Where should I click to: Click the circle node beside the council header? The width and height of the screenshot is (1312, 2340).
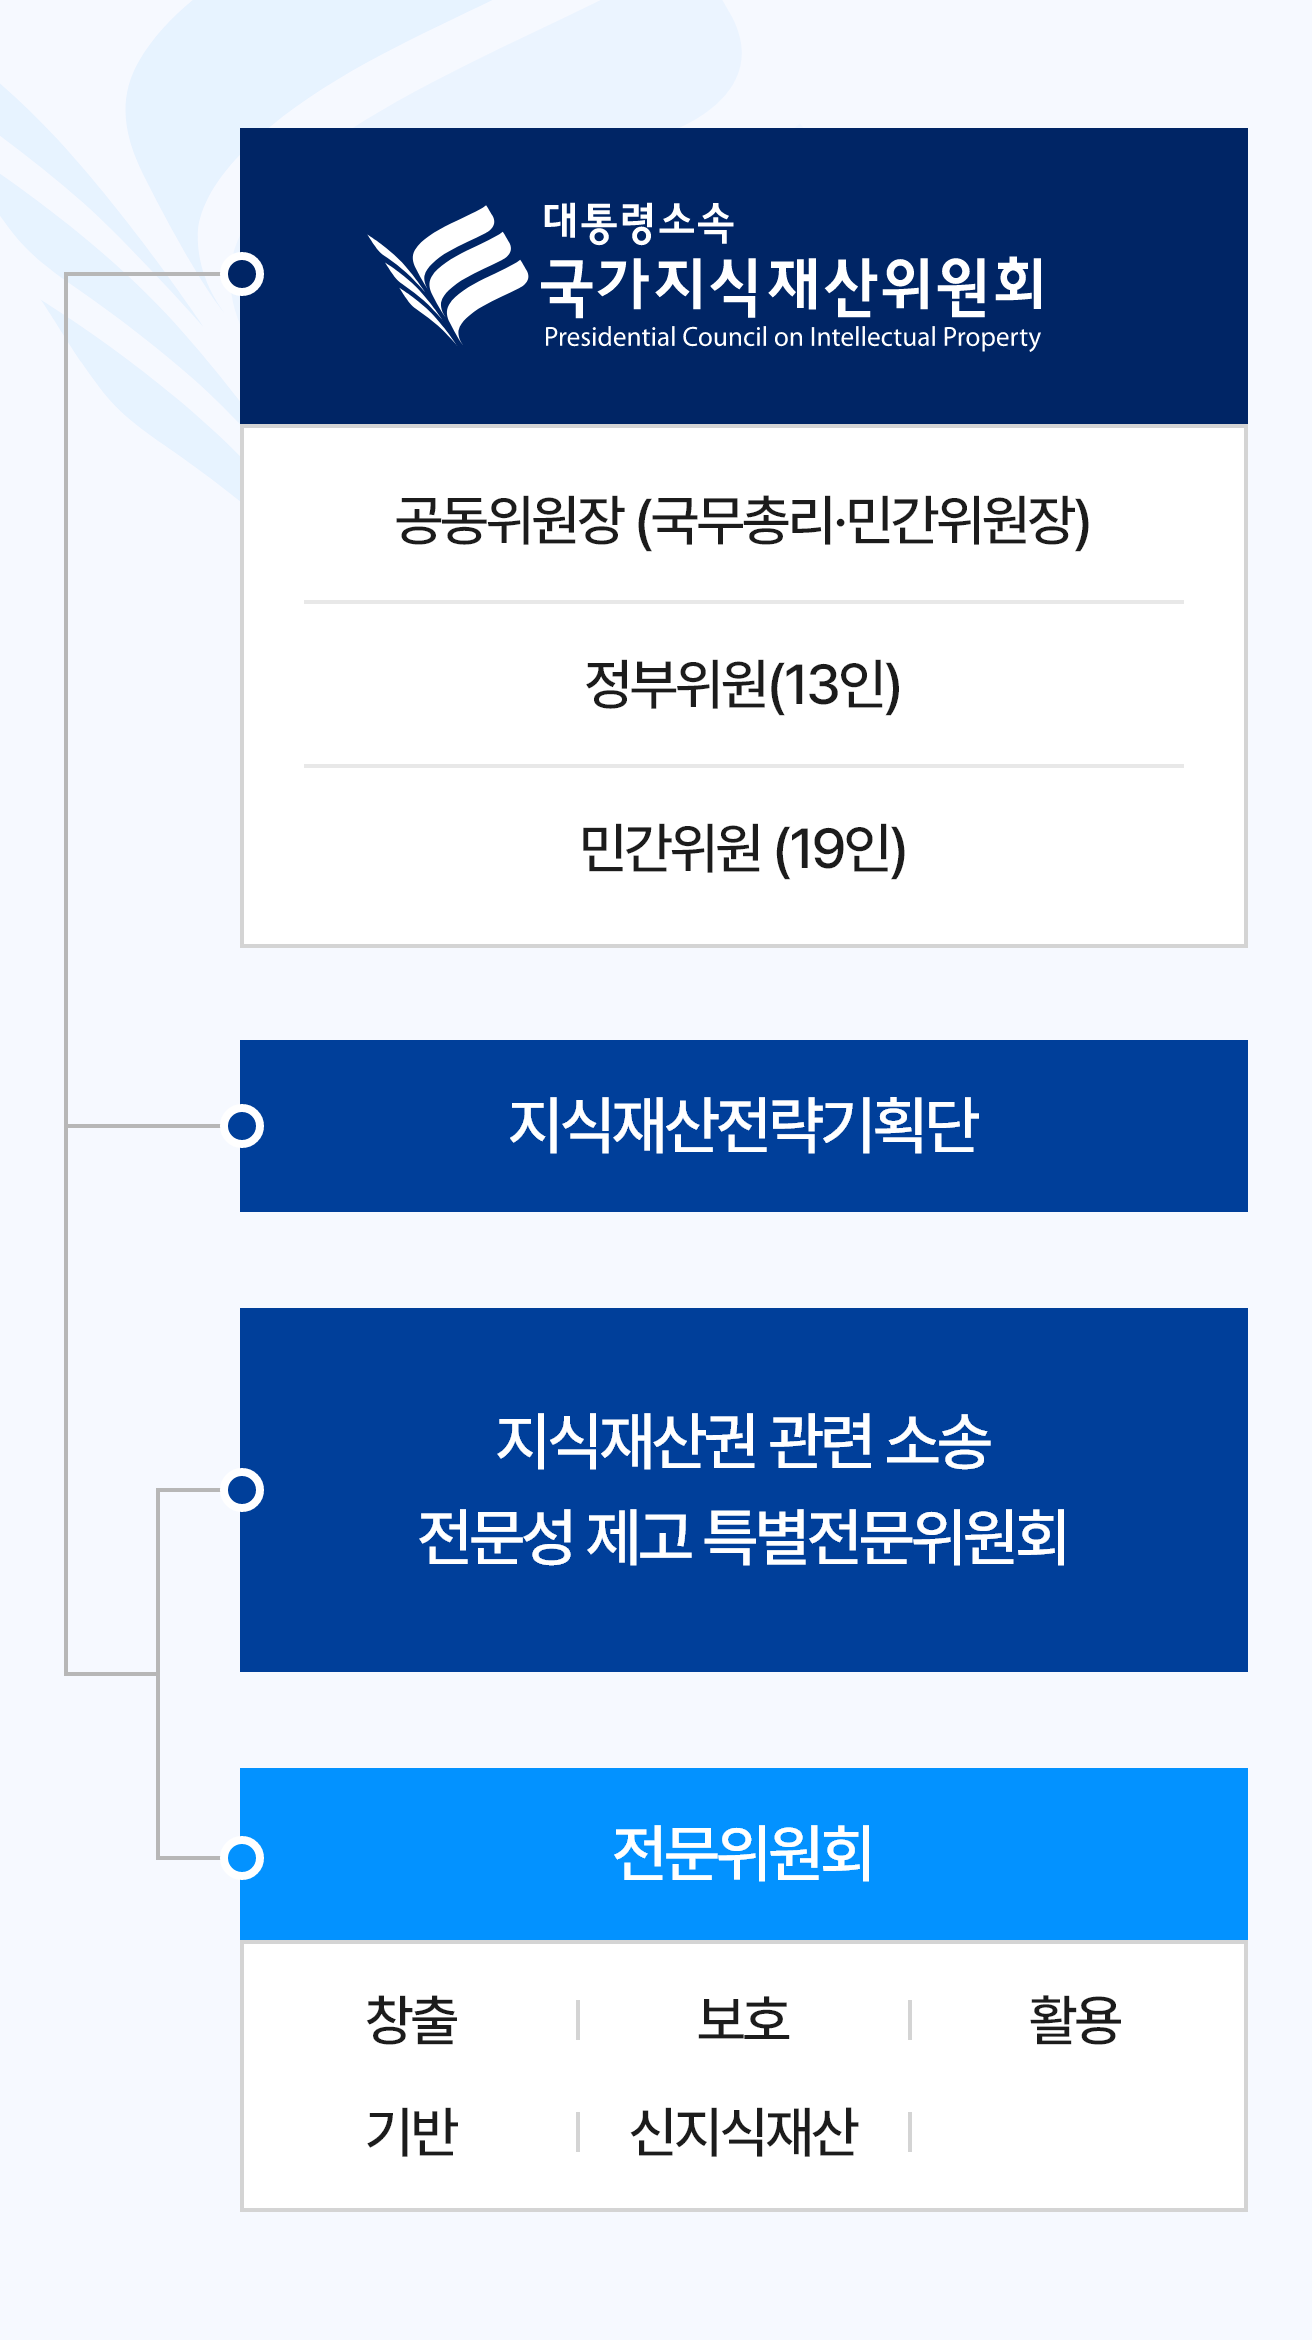244,274
